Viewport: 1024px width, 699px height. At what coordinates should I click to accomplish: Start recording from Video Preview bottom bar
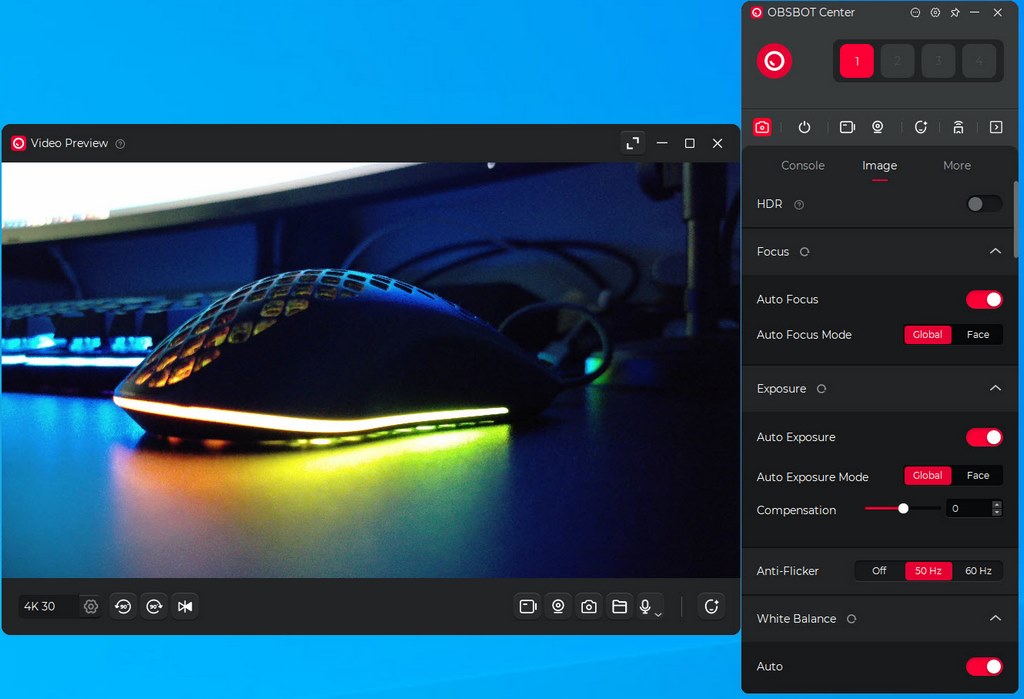528,607
